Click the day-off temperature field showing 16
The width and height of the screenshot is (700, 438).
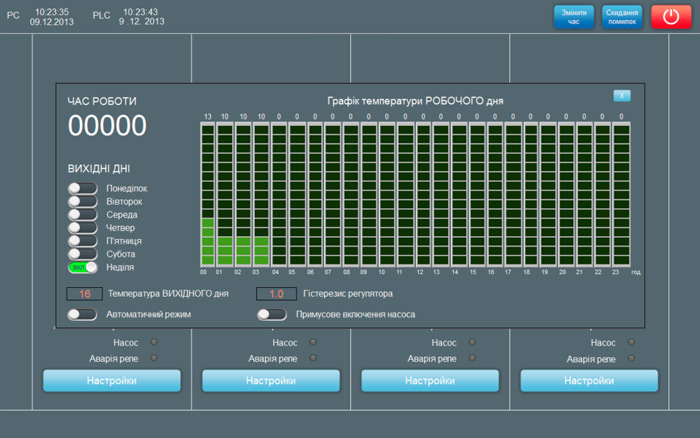coord(84,294)
